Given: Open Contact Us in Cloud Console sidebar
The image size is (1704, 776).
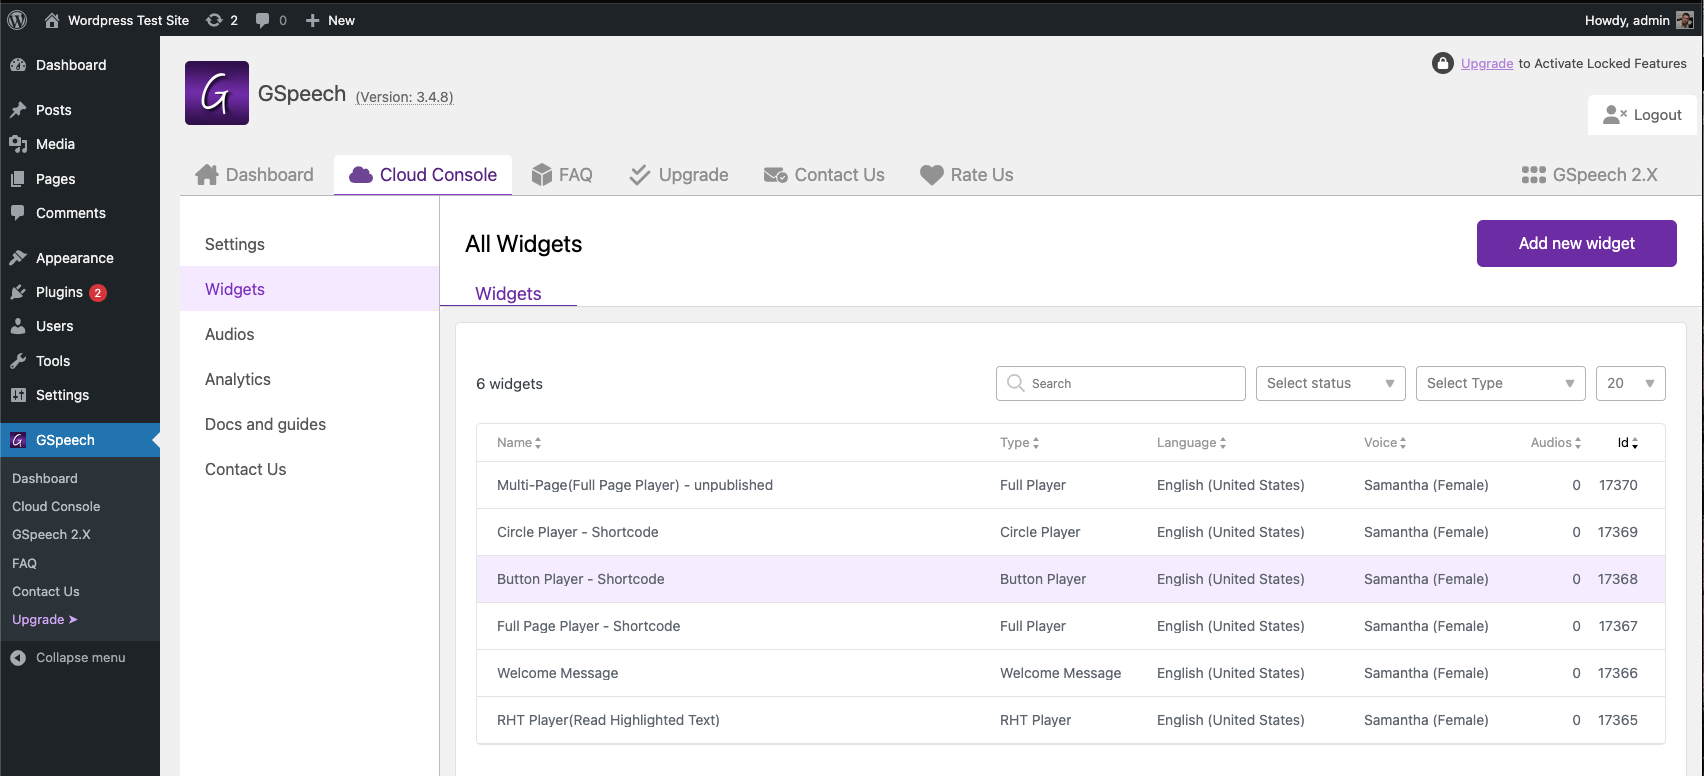Looking at the screenshot, I should [309, 469].
